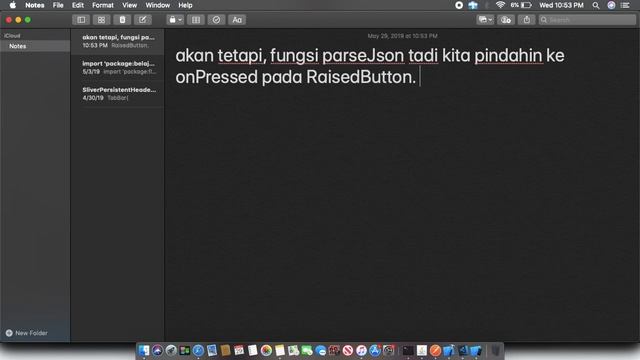The image size is (640, 360).
Task: Click the blue cloud upload menu icon
Action: click(x=473, y=5)
